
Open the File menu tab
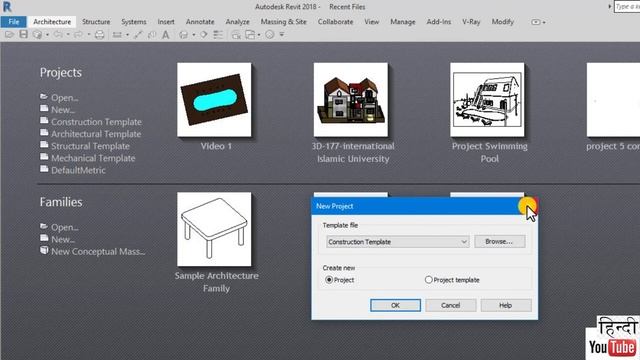click(x=14, y=22)
